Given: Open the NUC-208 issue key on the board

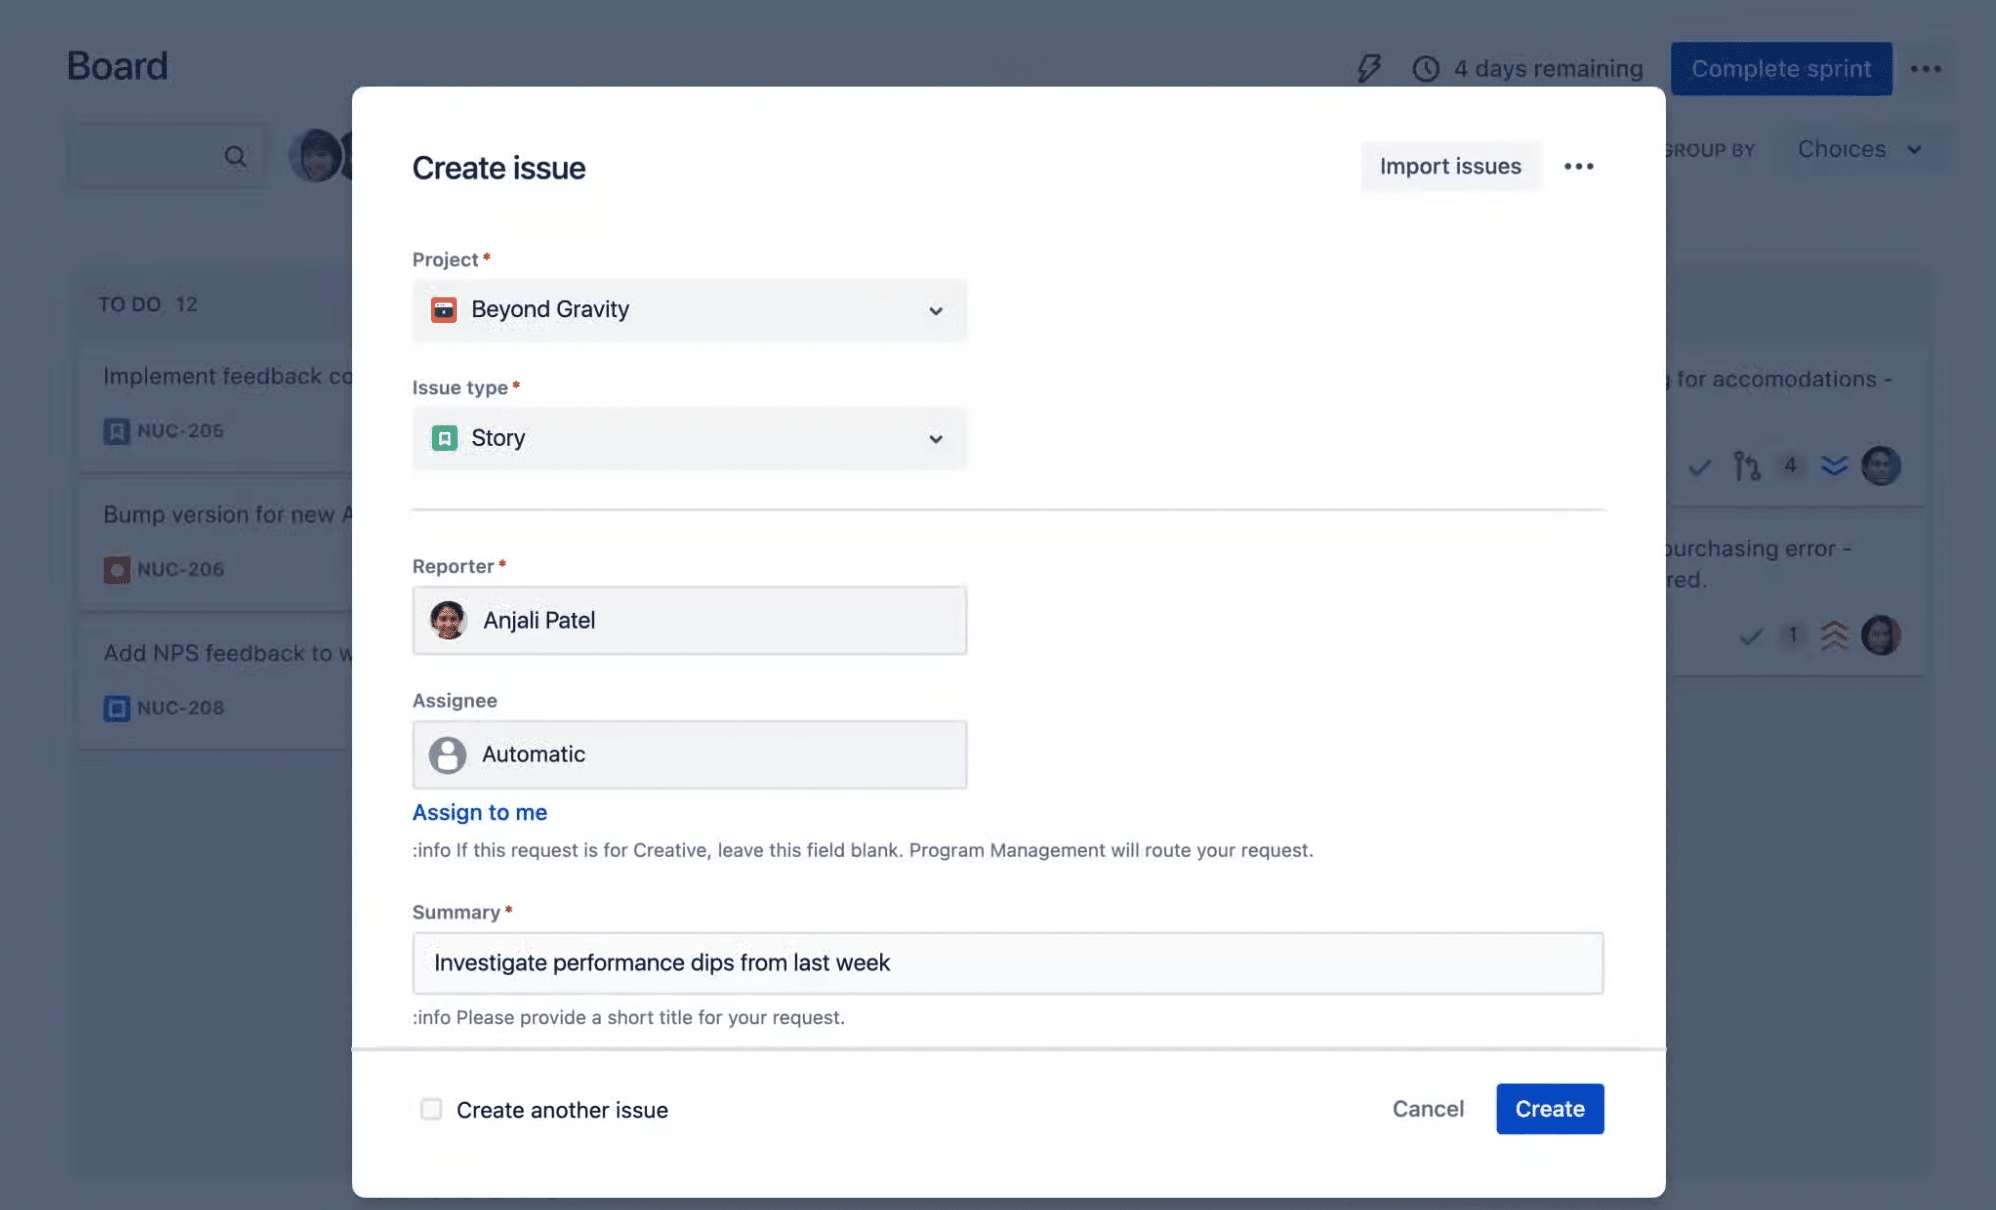Looking at the screenshot, I should point(180,708).
